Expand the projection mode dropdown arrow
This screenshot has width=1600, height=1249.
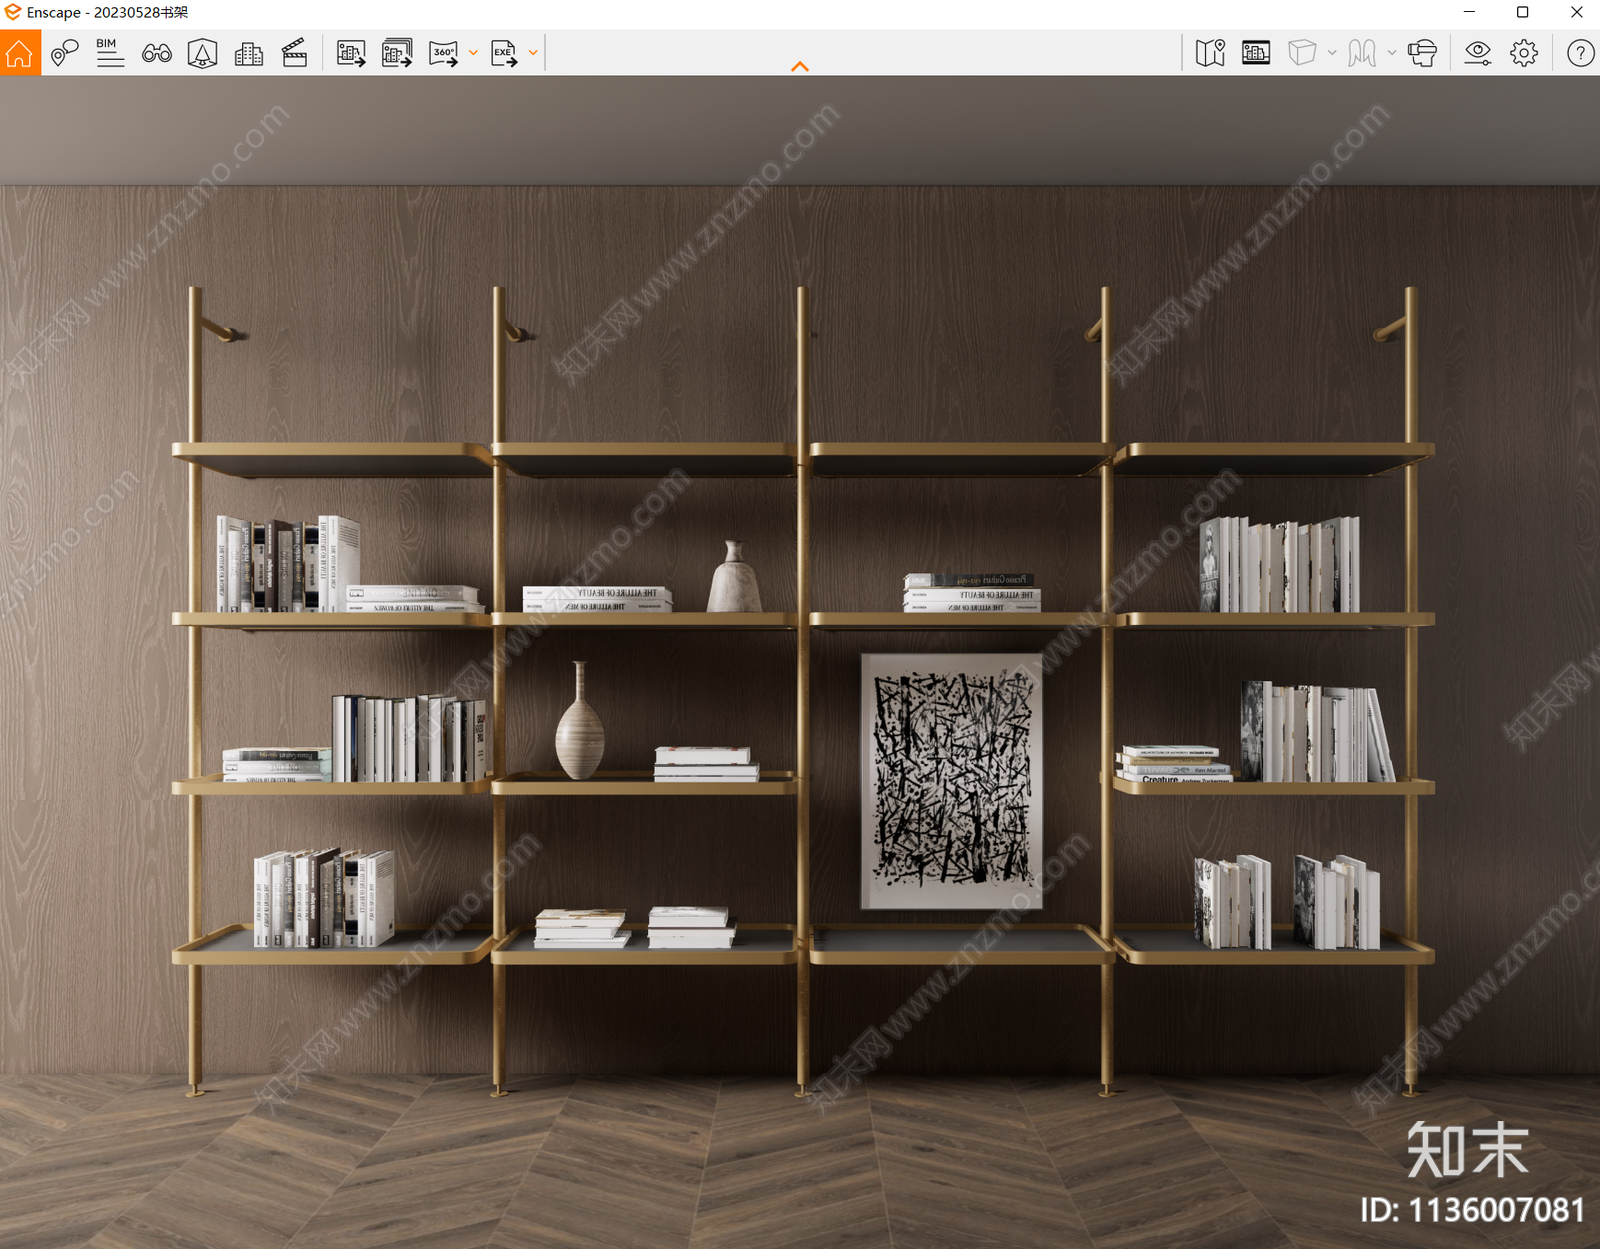point(1332,53)
